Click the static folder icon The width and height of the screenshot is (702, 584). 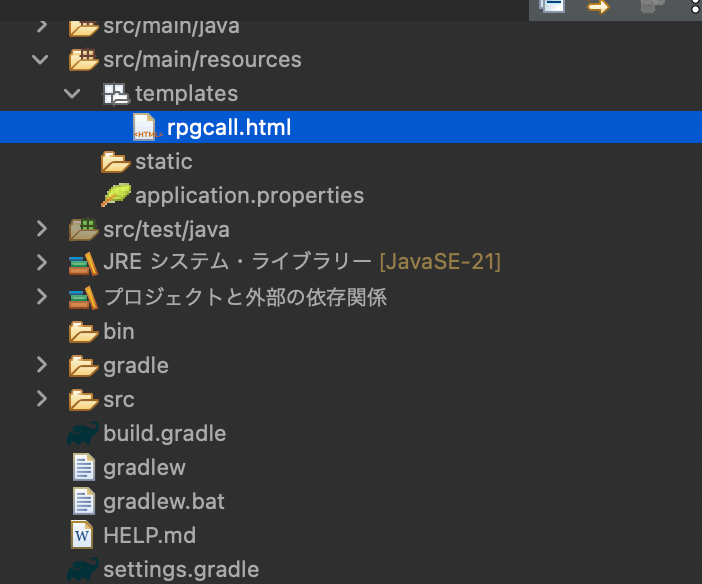(115, 162)
